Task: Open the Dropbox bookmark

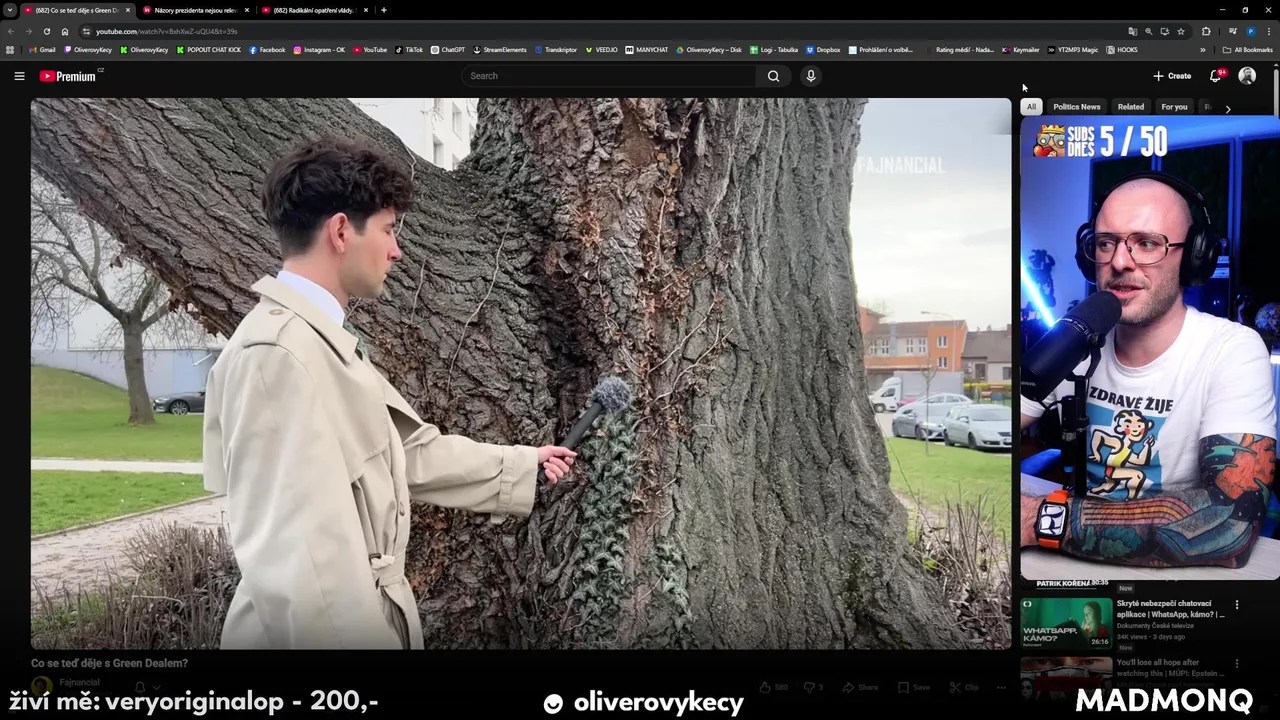Action: [x=823, y=50]
